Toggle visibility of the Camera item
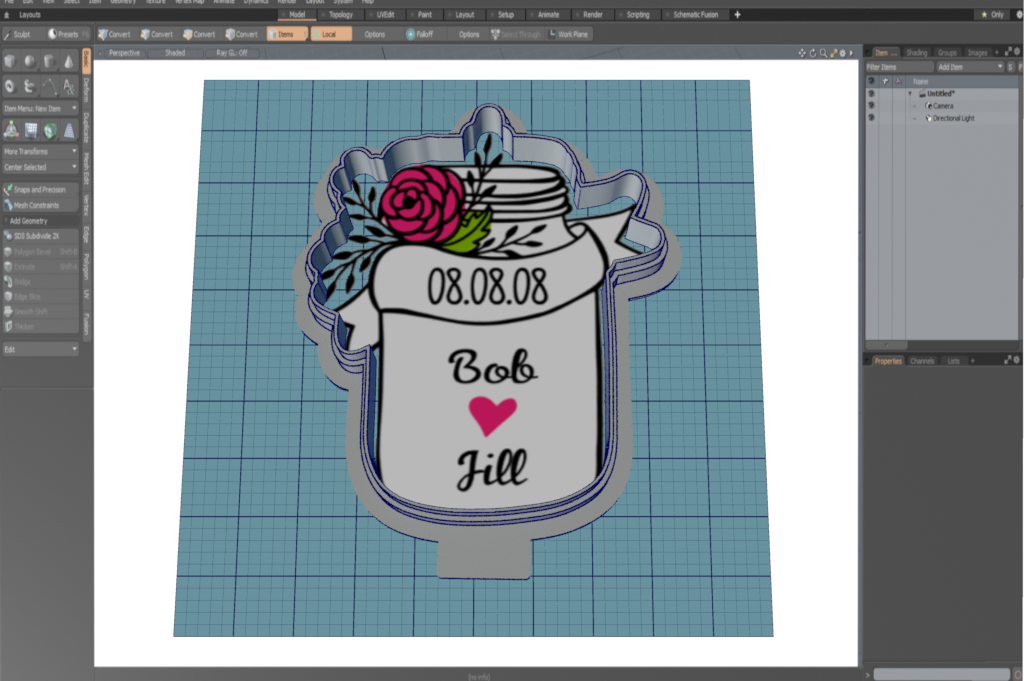Screen dimensions: 1024x681 871,105
